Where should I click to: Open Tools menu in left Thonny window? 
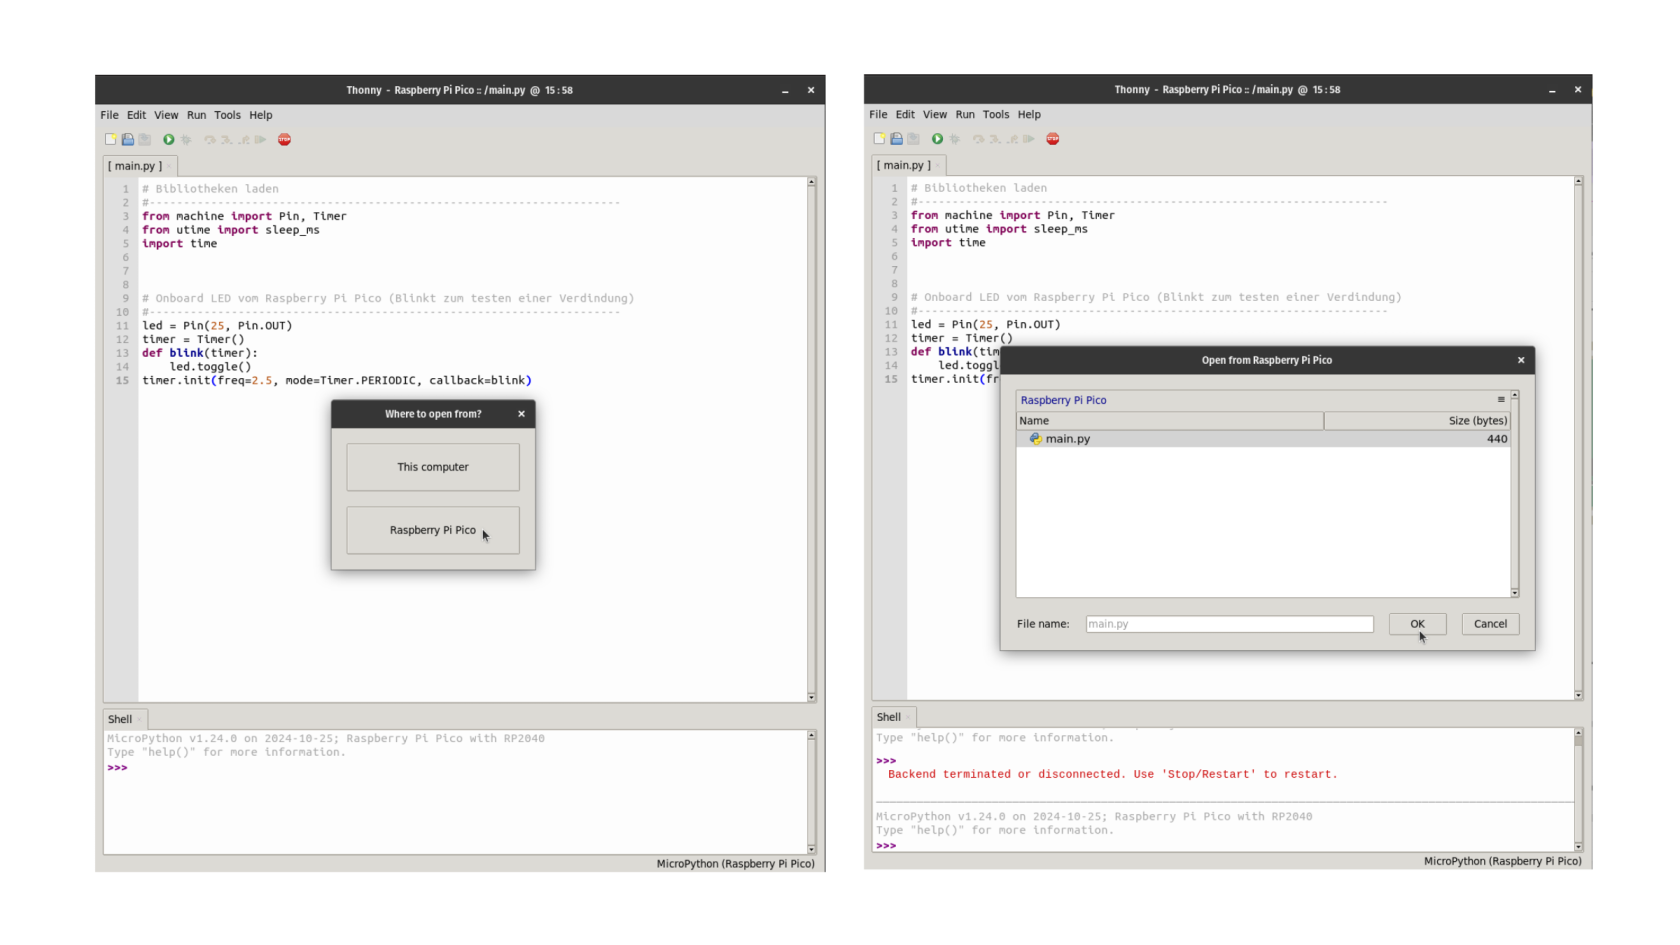click(x=227, y=115)
